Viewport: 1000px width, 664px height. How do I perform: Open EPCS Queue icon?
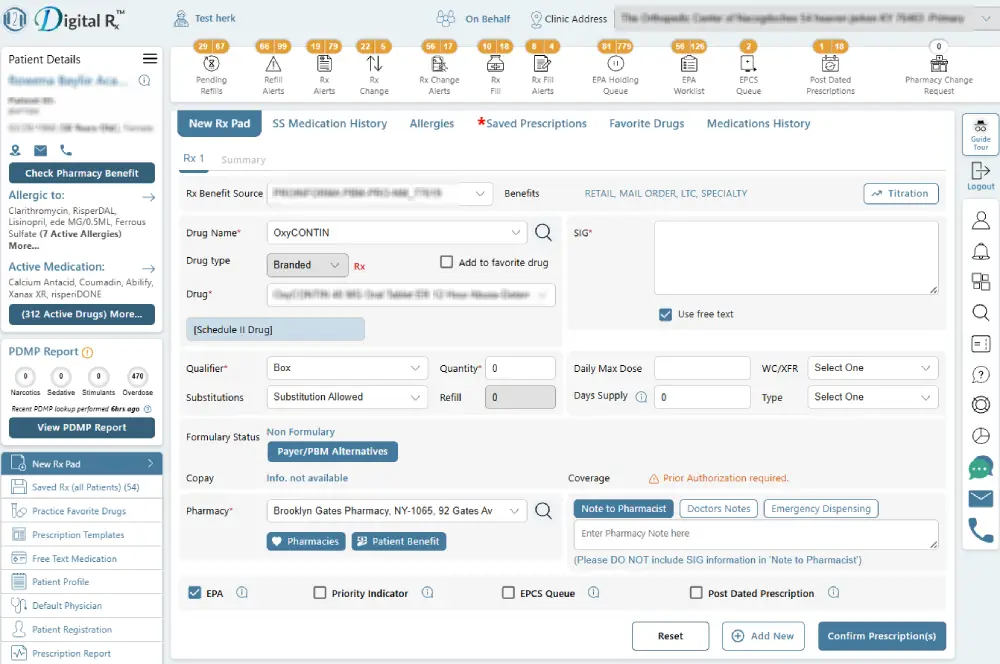(x=748, y=64)
